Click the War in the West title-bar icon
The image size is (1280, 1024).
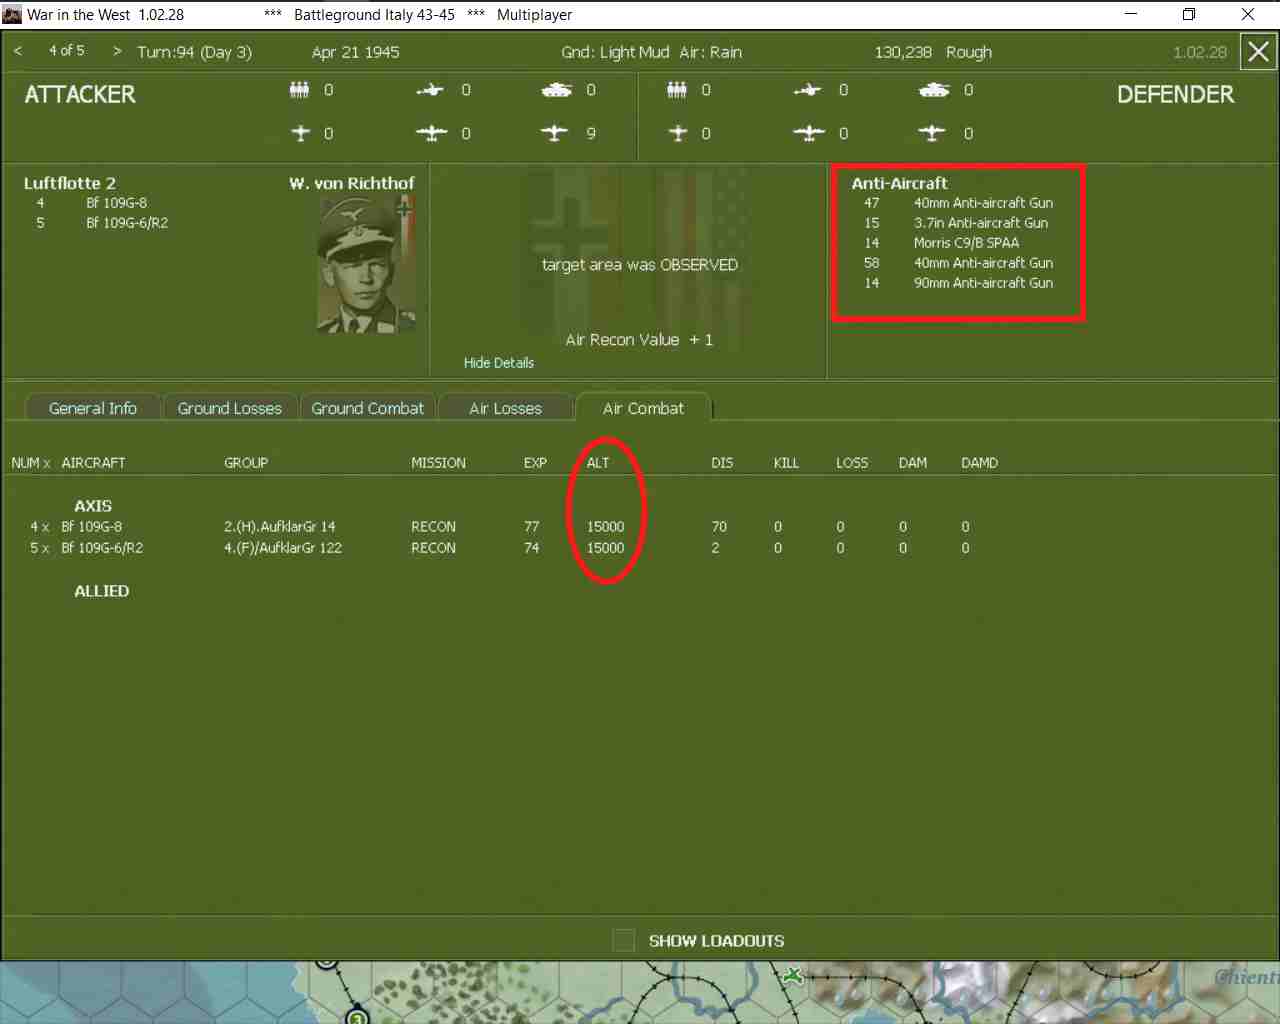click(x=12, y=14)
